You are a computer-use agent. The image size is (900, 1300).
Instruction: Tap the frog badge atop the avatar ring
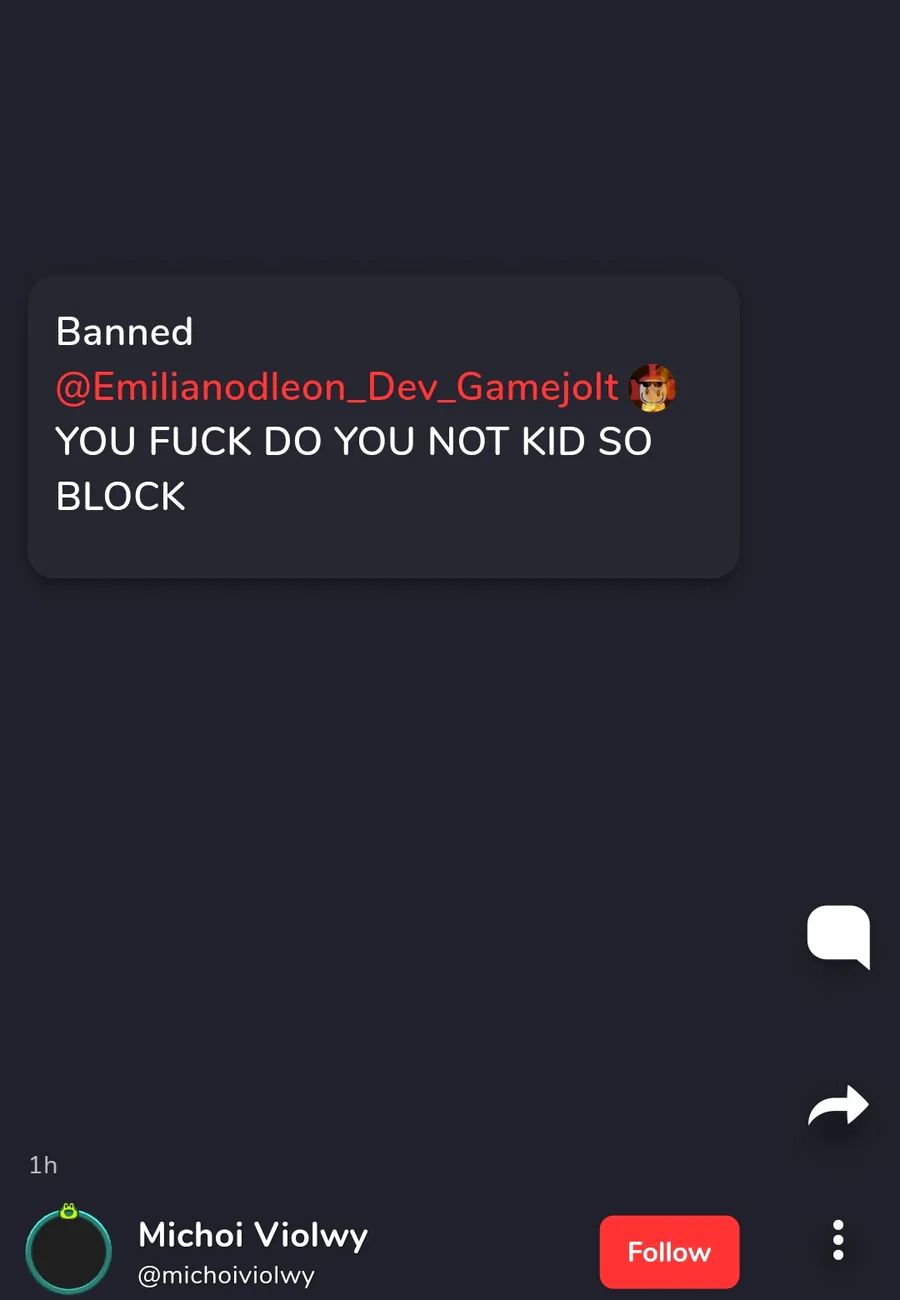coord(68,1211)
